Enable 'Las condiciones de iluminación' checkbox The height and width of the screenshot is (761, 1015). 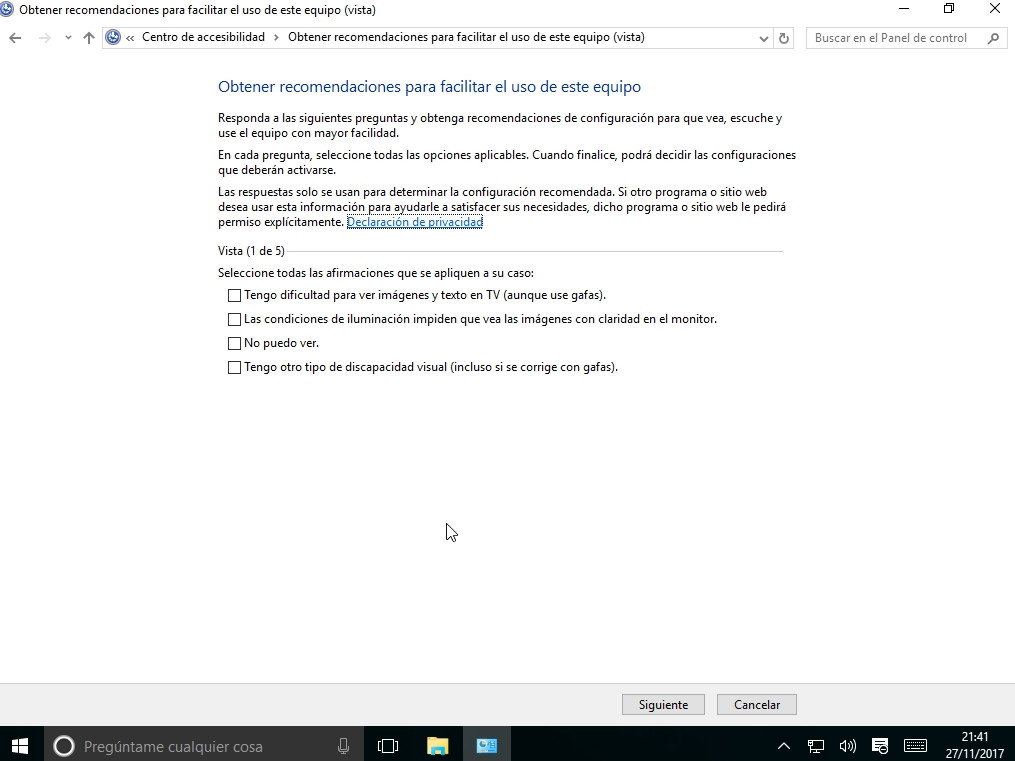tap(235, 319)
